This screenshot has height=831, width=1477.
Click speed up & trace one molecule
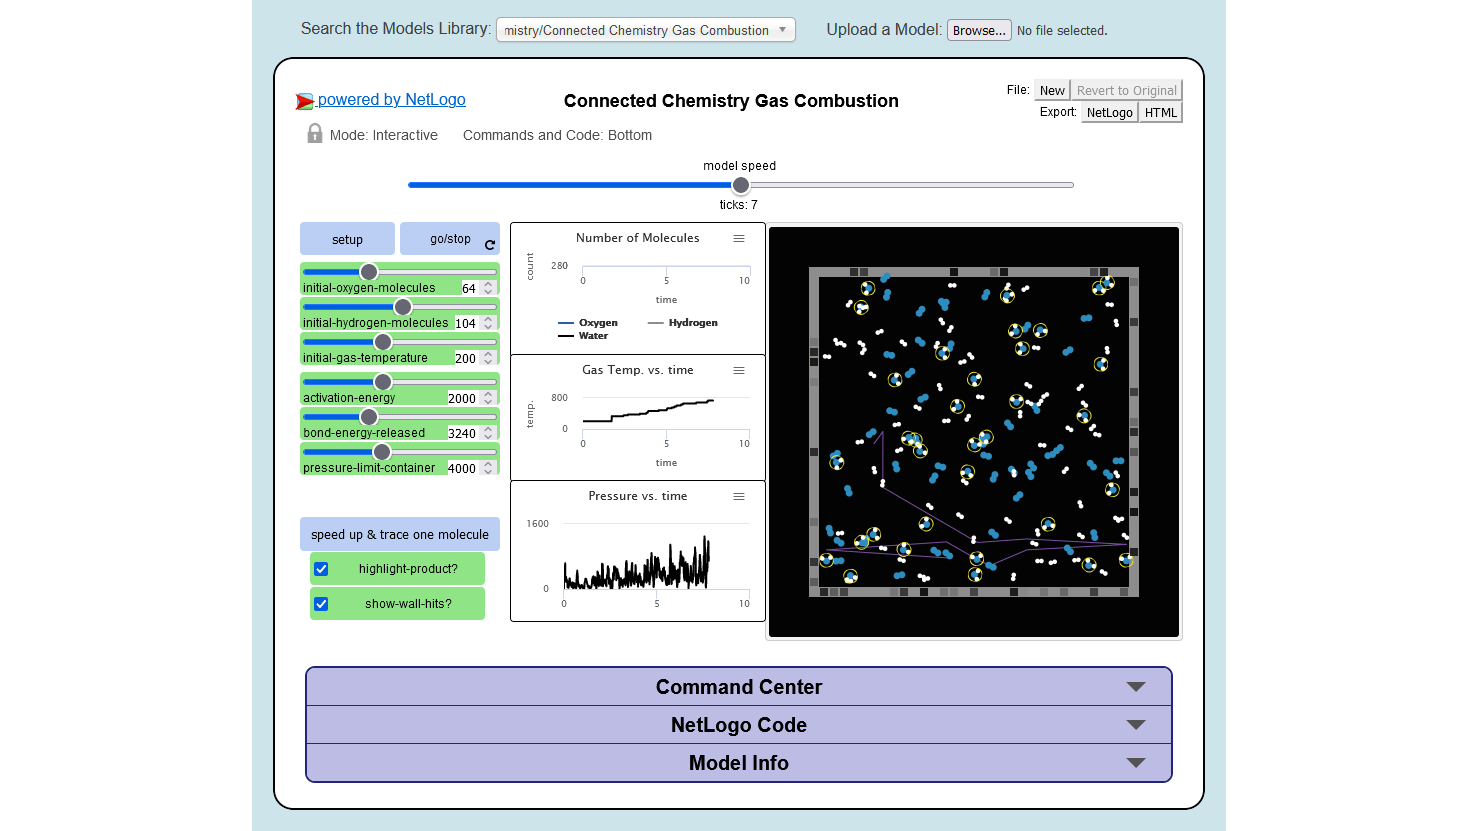pos(399,533)
